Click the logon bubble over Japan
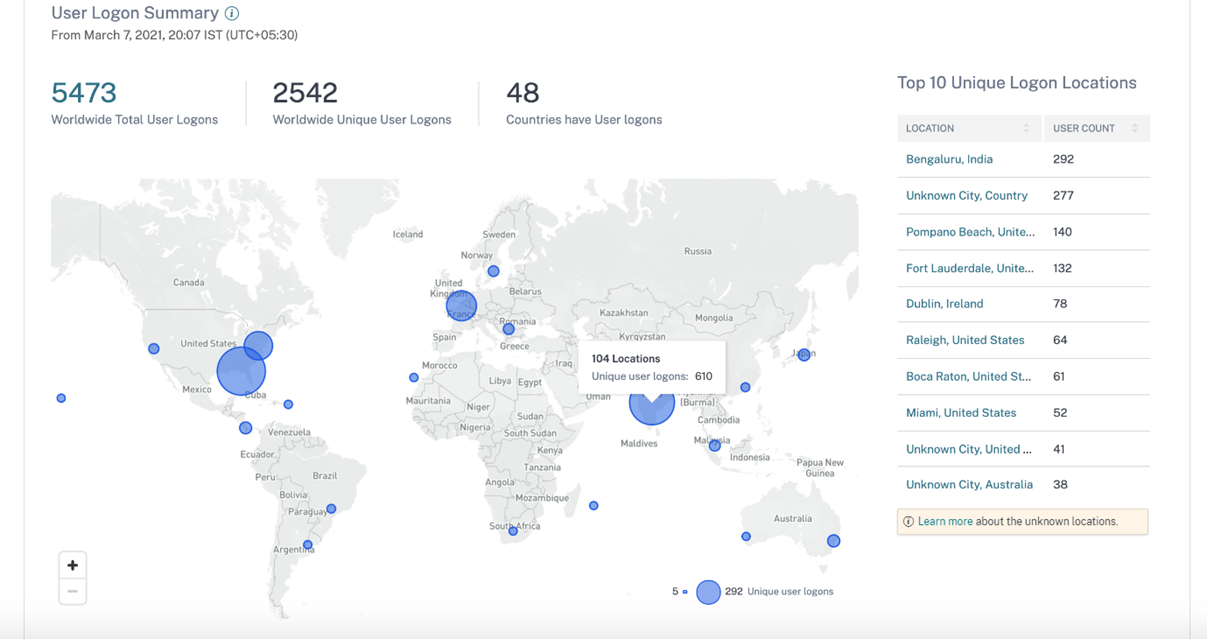Viewport: 1207px width, 639px height. [804, 354]
